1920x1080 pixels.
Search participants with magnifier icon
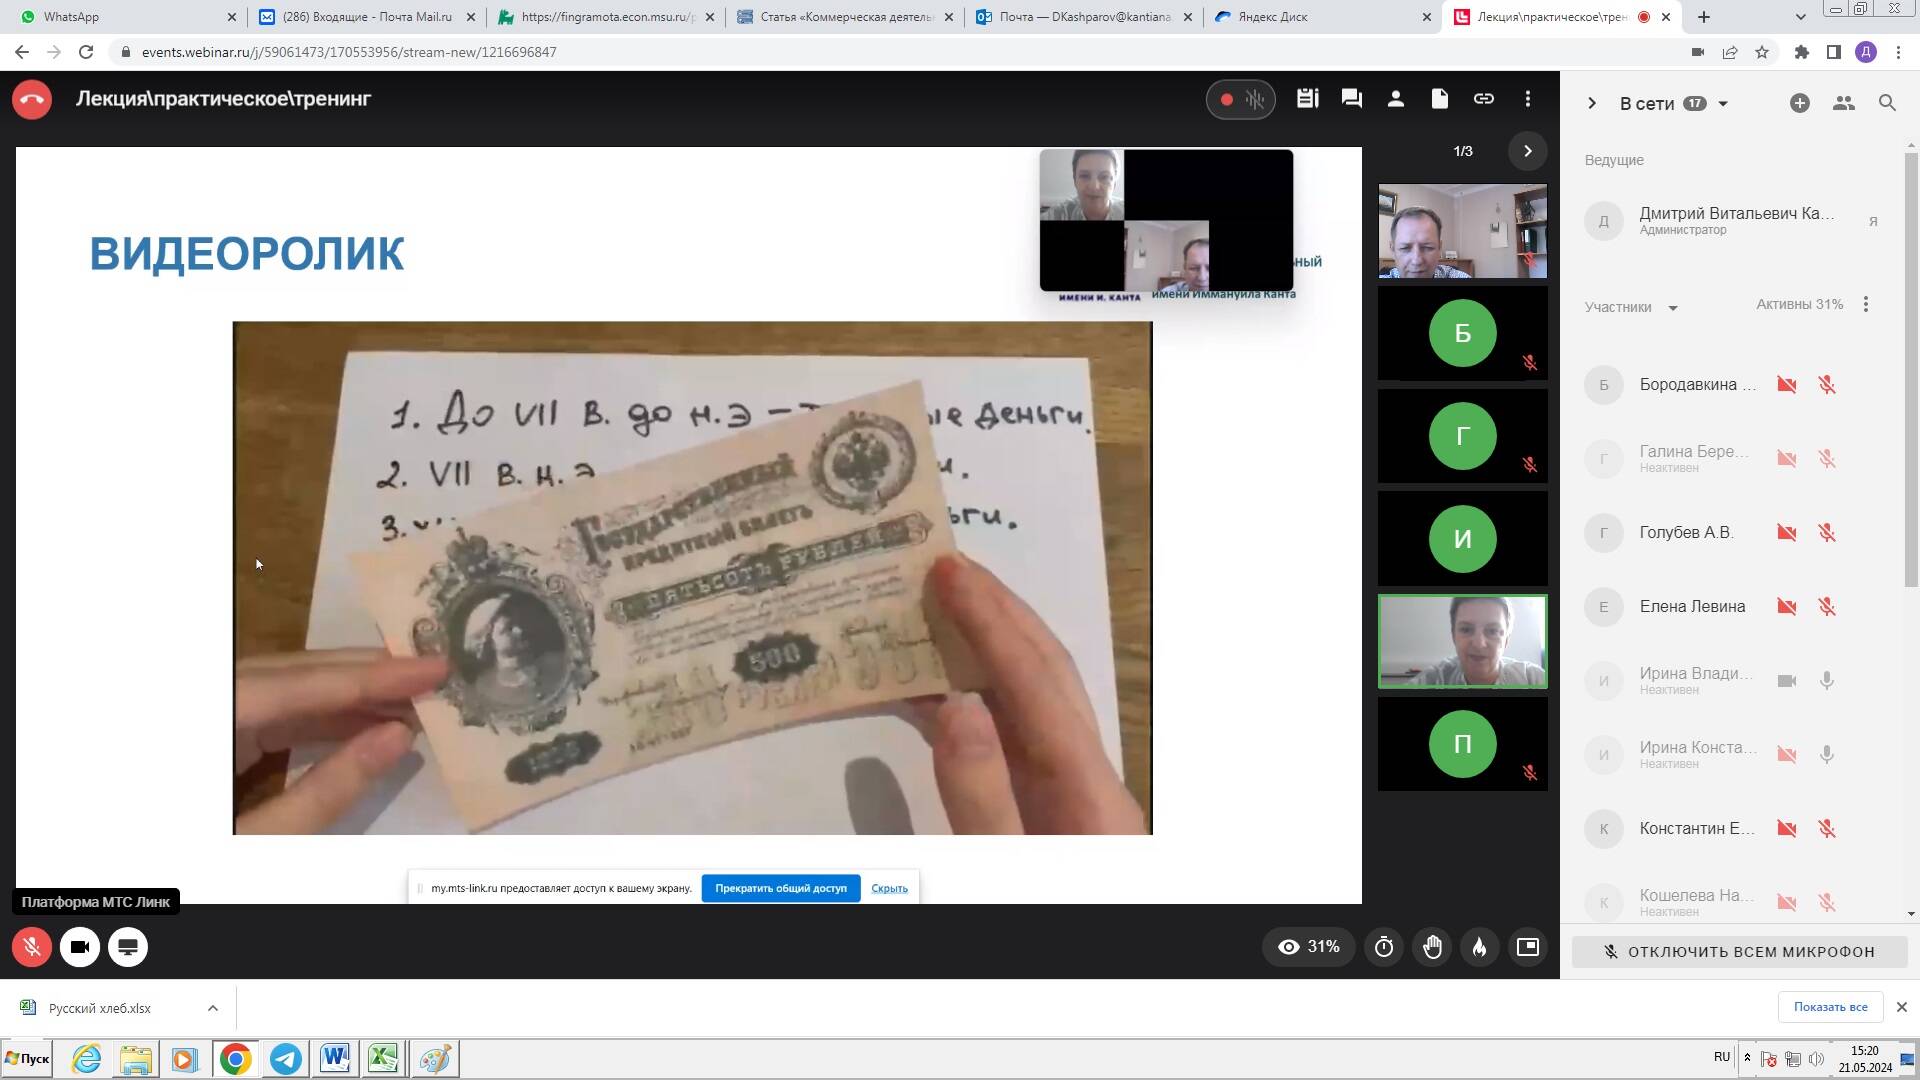[1888, 103]
